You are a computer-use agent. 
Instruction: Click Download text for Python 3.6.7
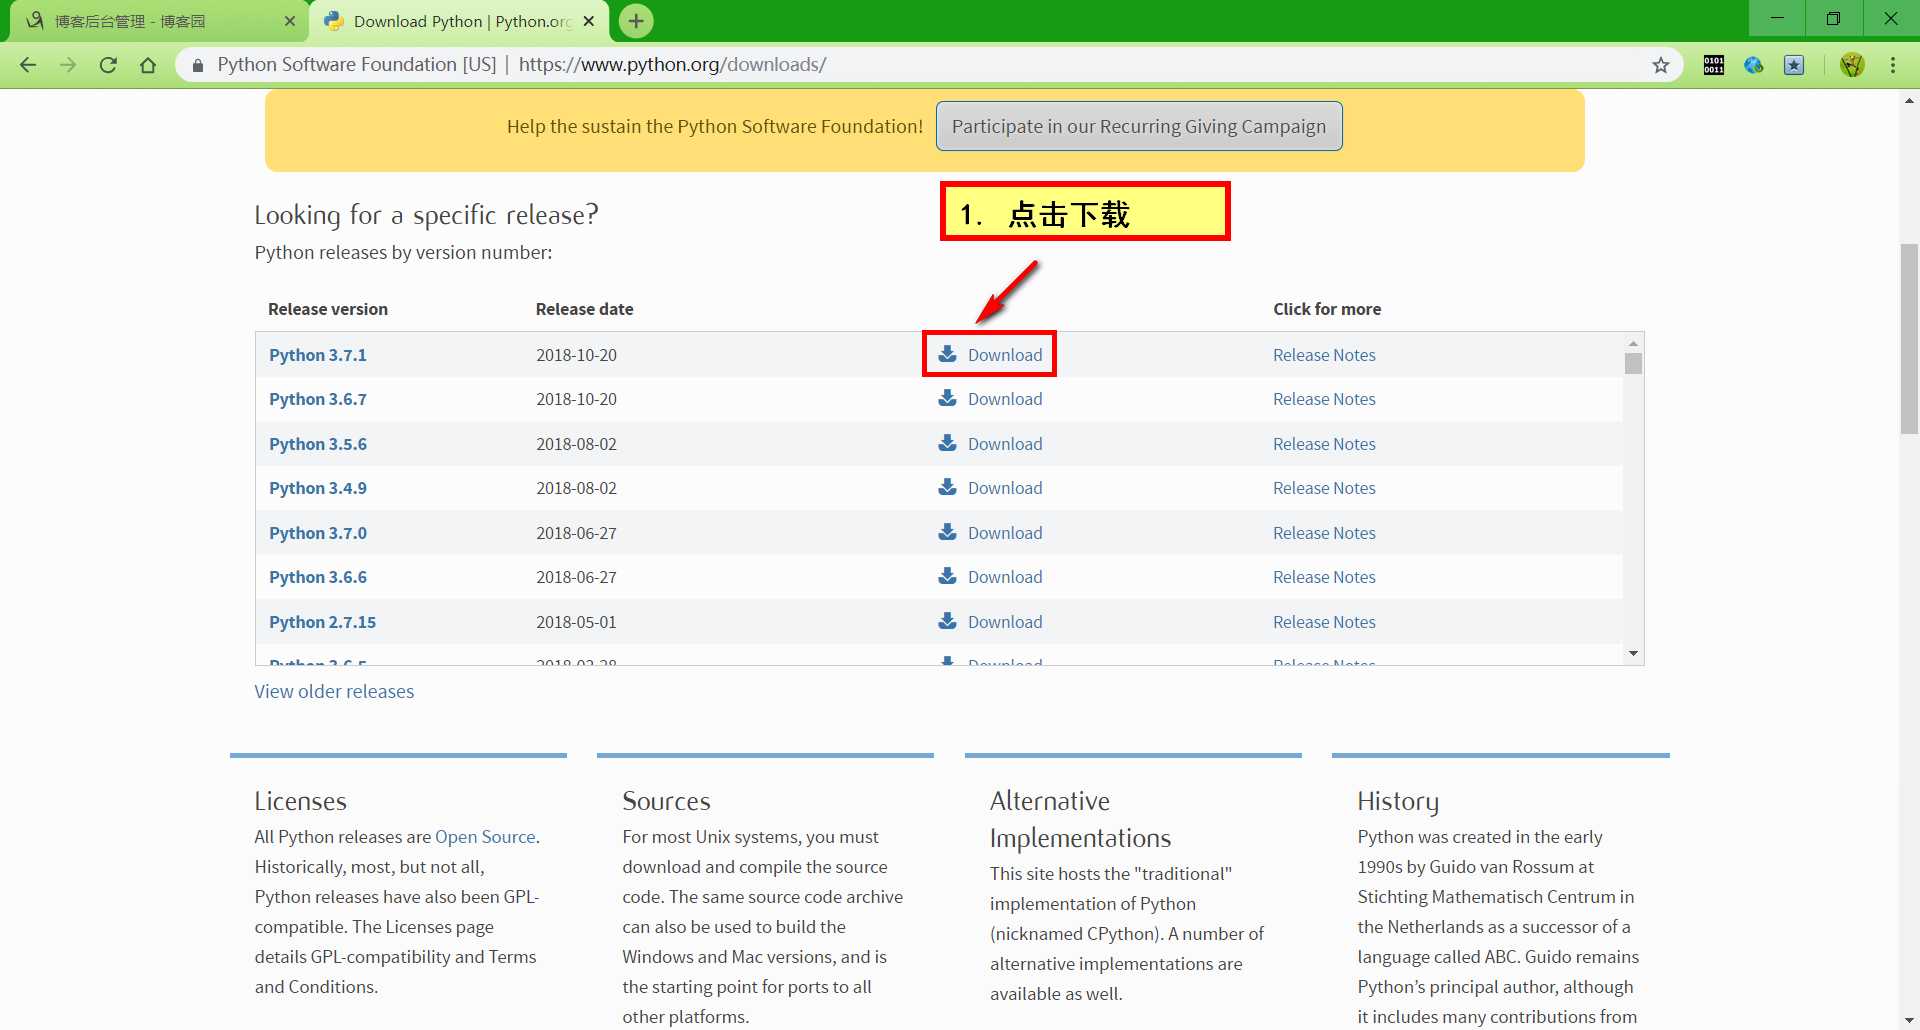(x=1005, y=399)
